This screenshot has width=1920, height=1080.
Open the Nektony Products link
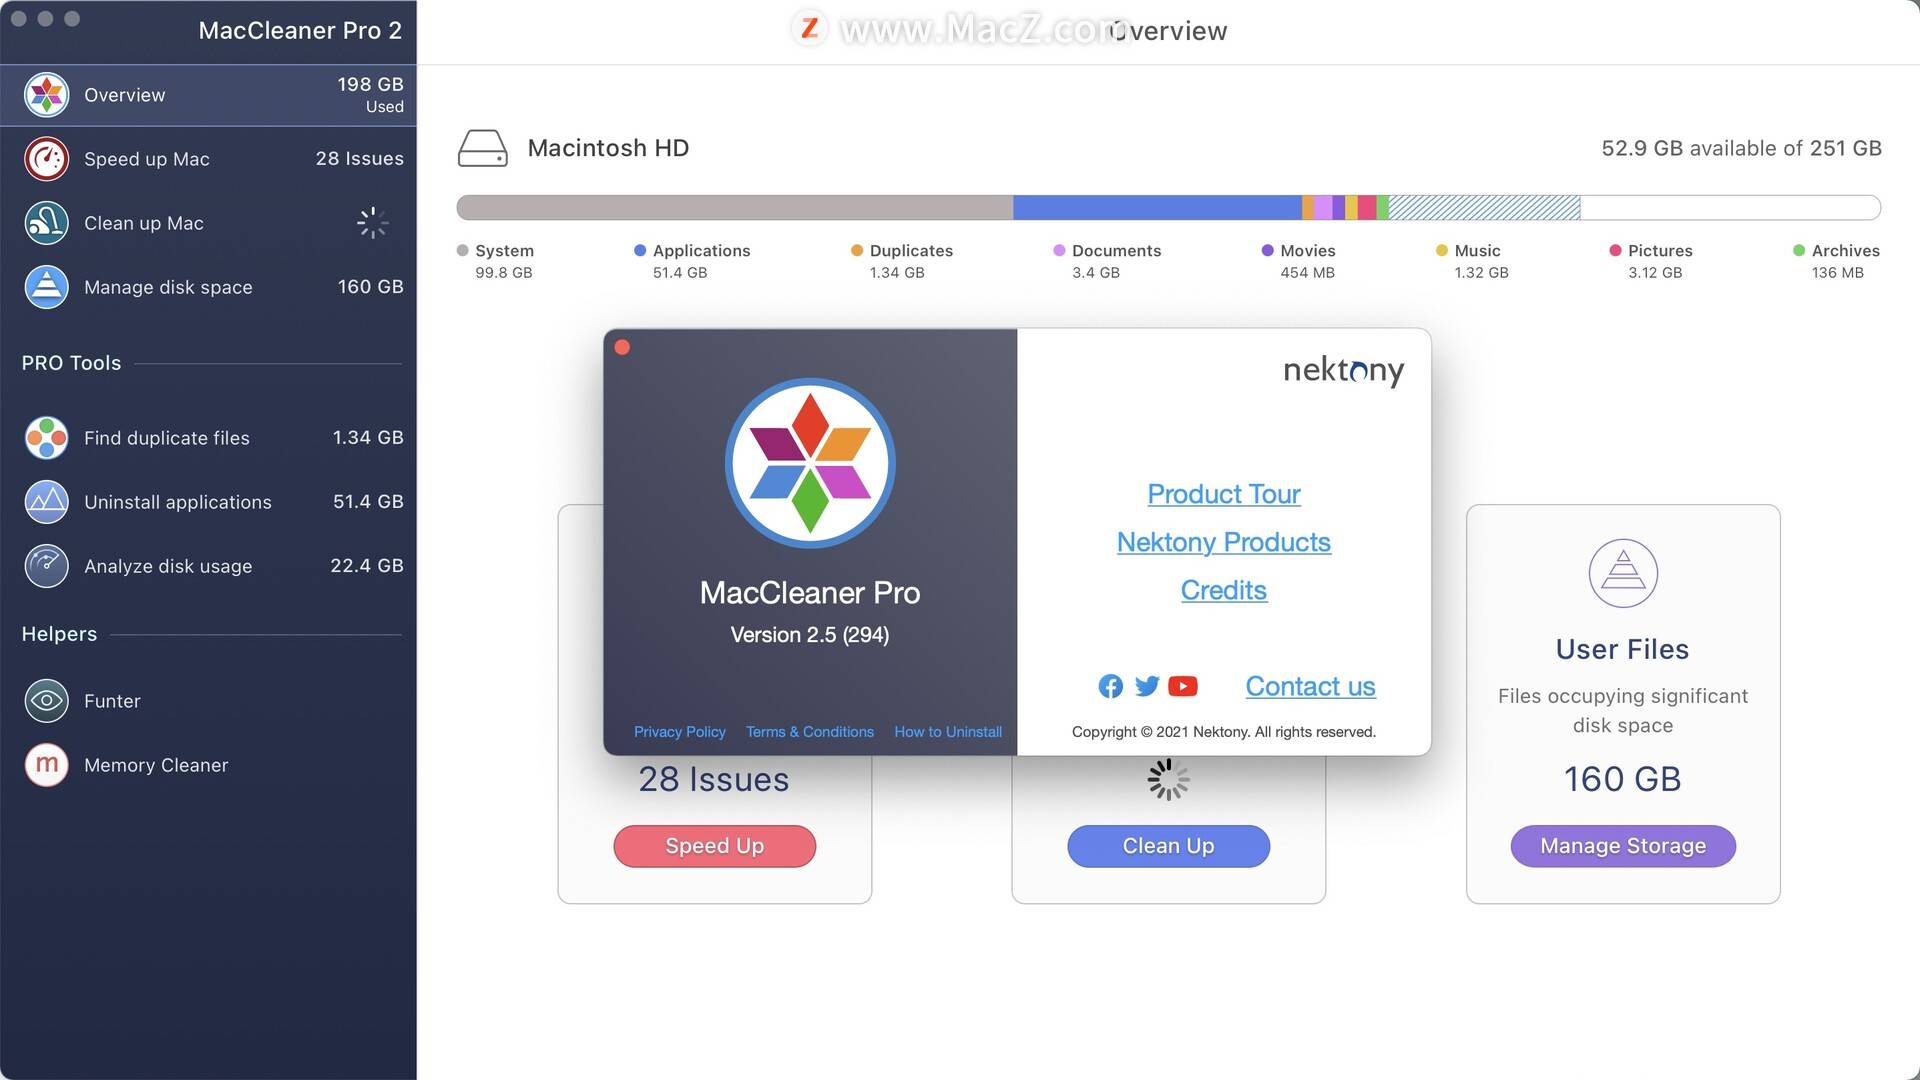(x=1224, y=542)
